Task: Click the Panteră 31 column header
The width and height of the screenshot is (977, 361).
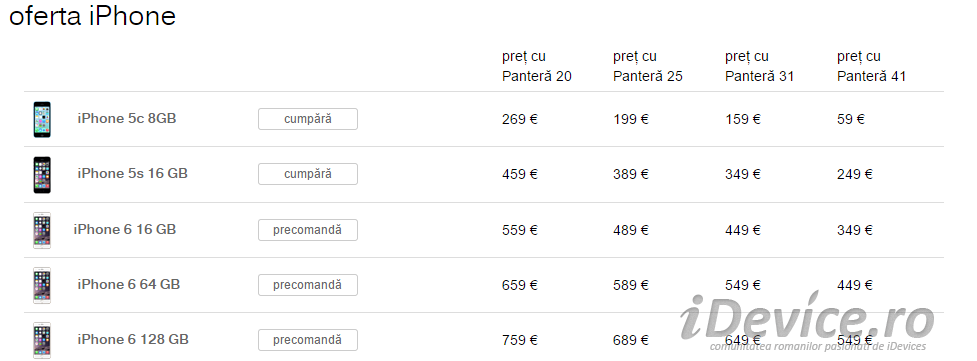Action: coord(759,67)
